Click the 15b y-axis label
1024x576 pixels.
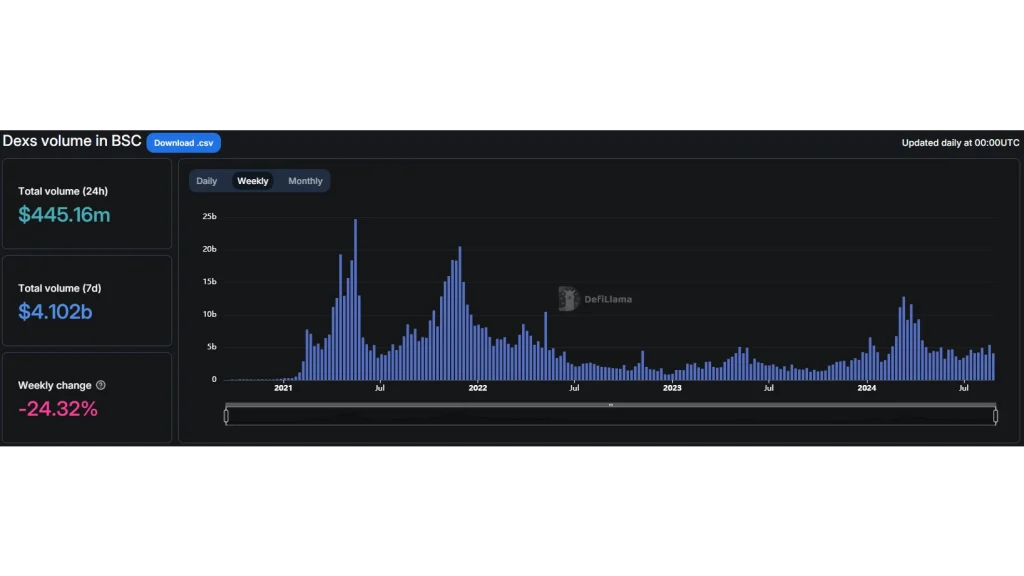point(210,281)
